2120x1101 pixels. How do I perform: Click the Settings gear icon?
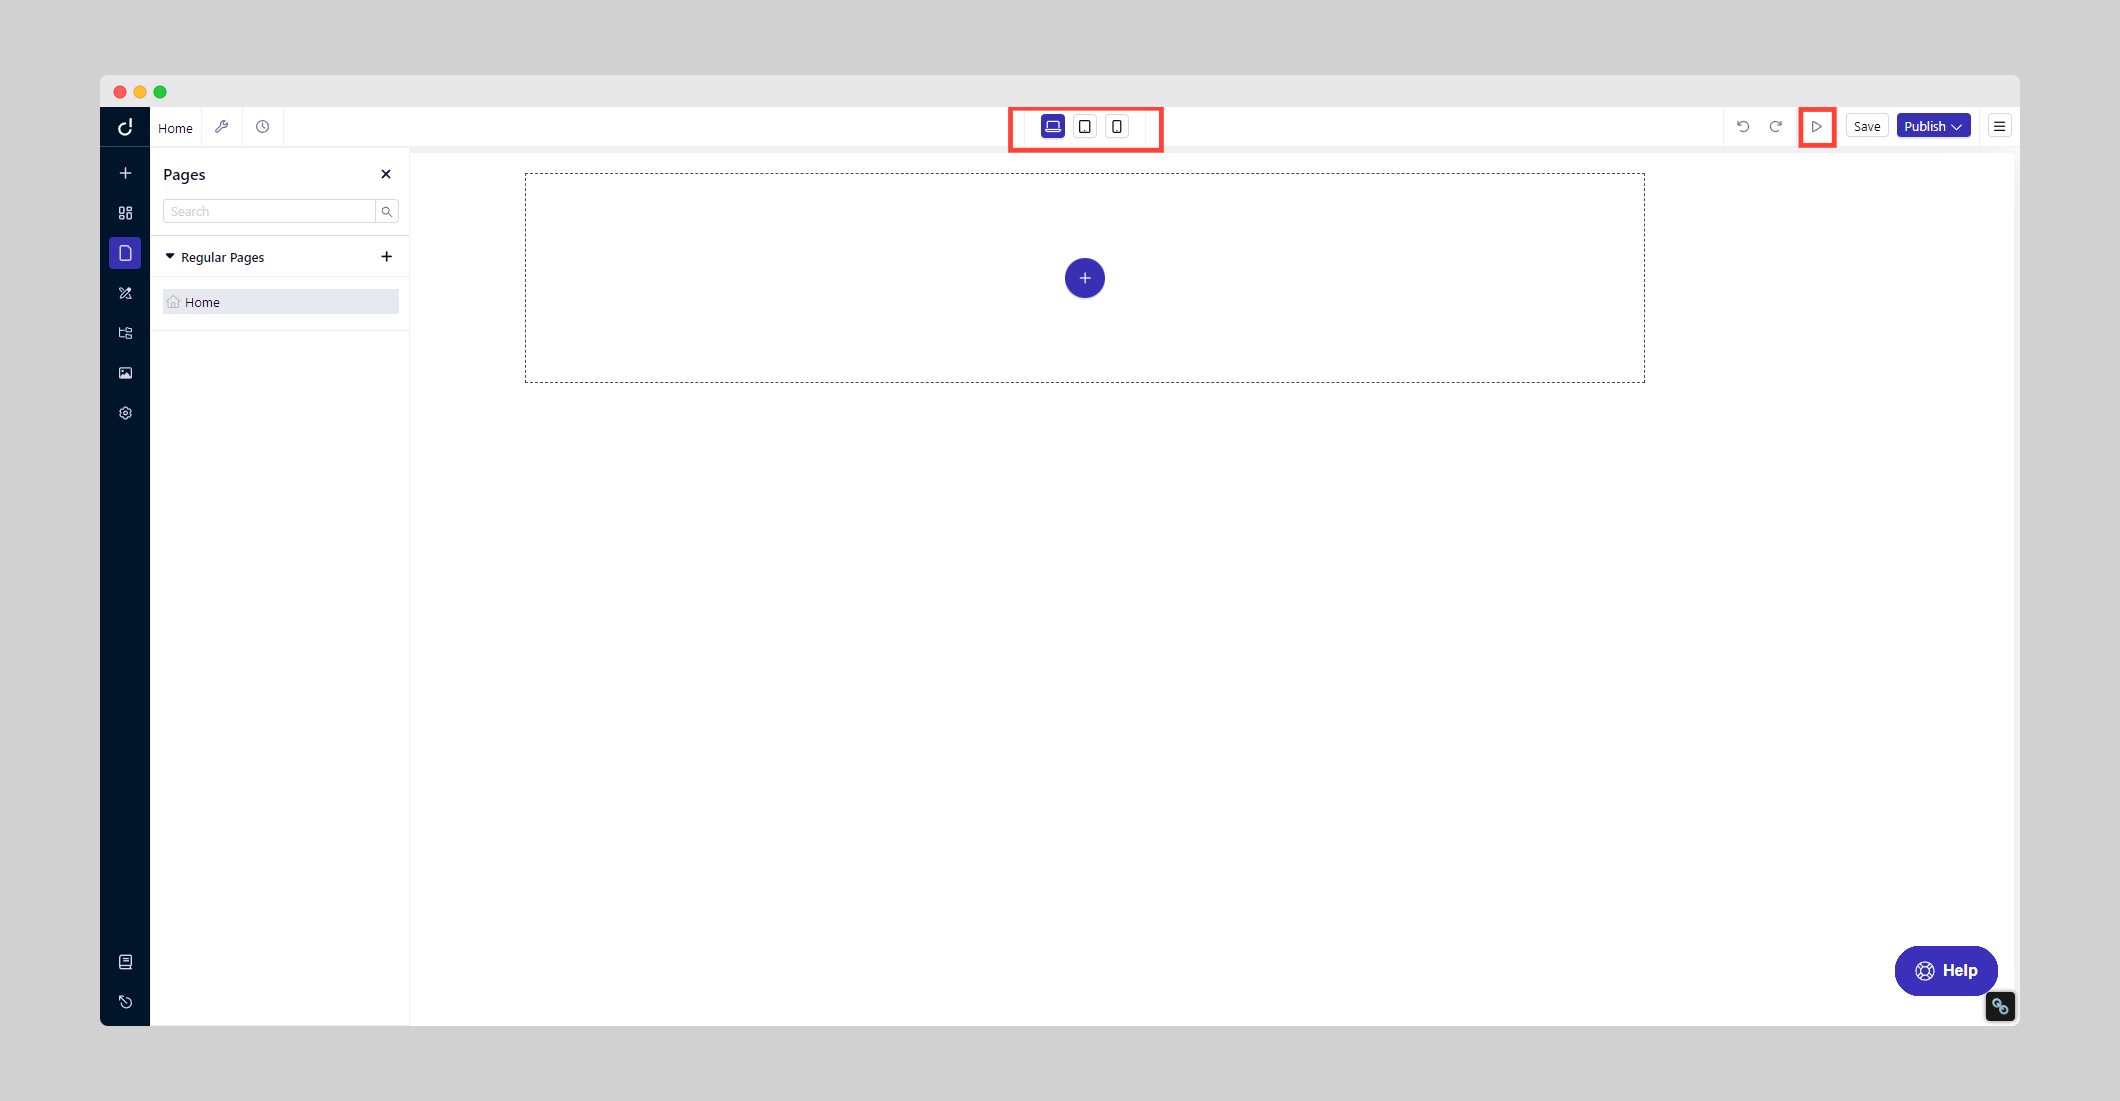tap(125, 414)
